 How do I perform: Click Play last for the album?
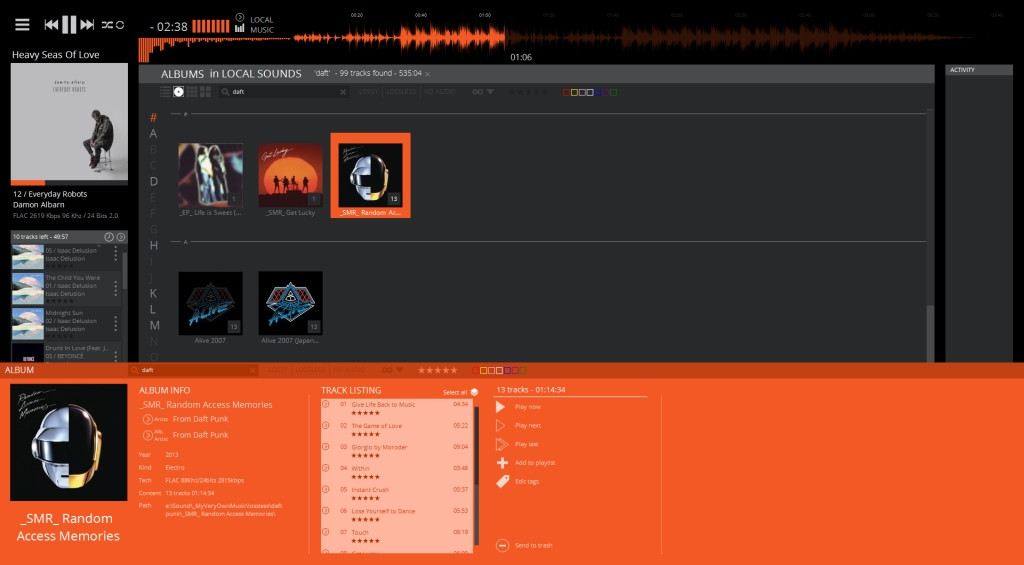tap(517, 444)
